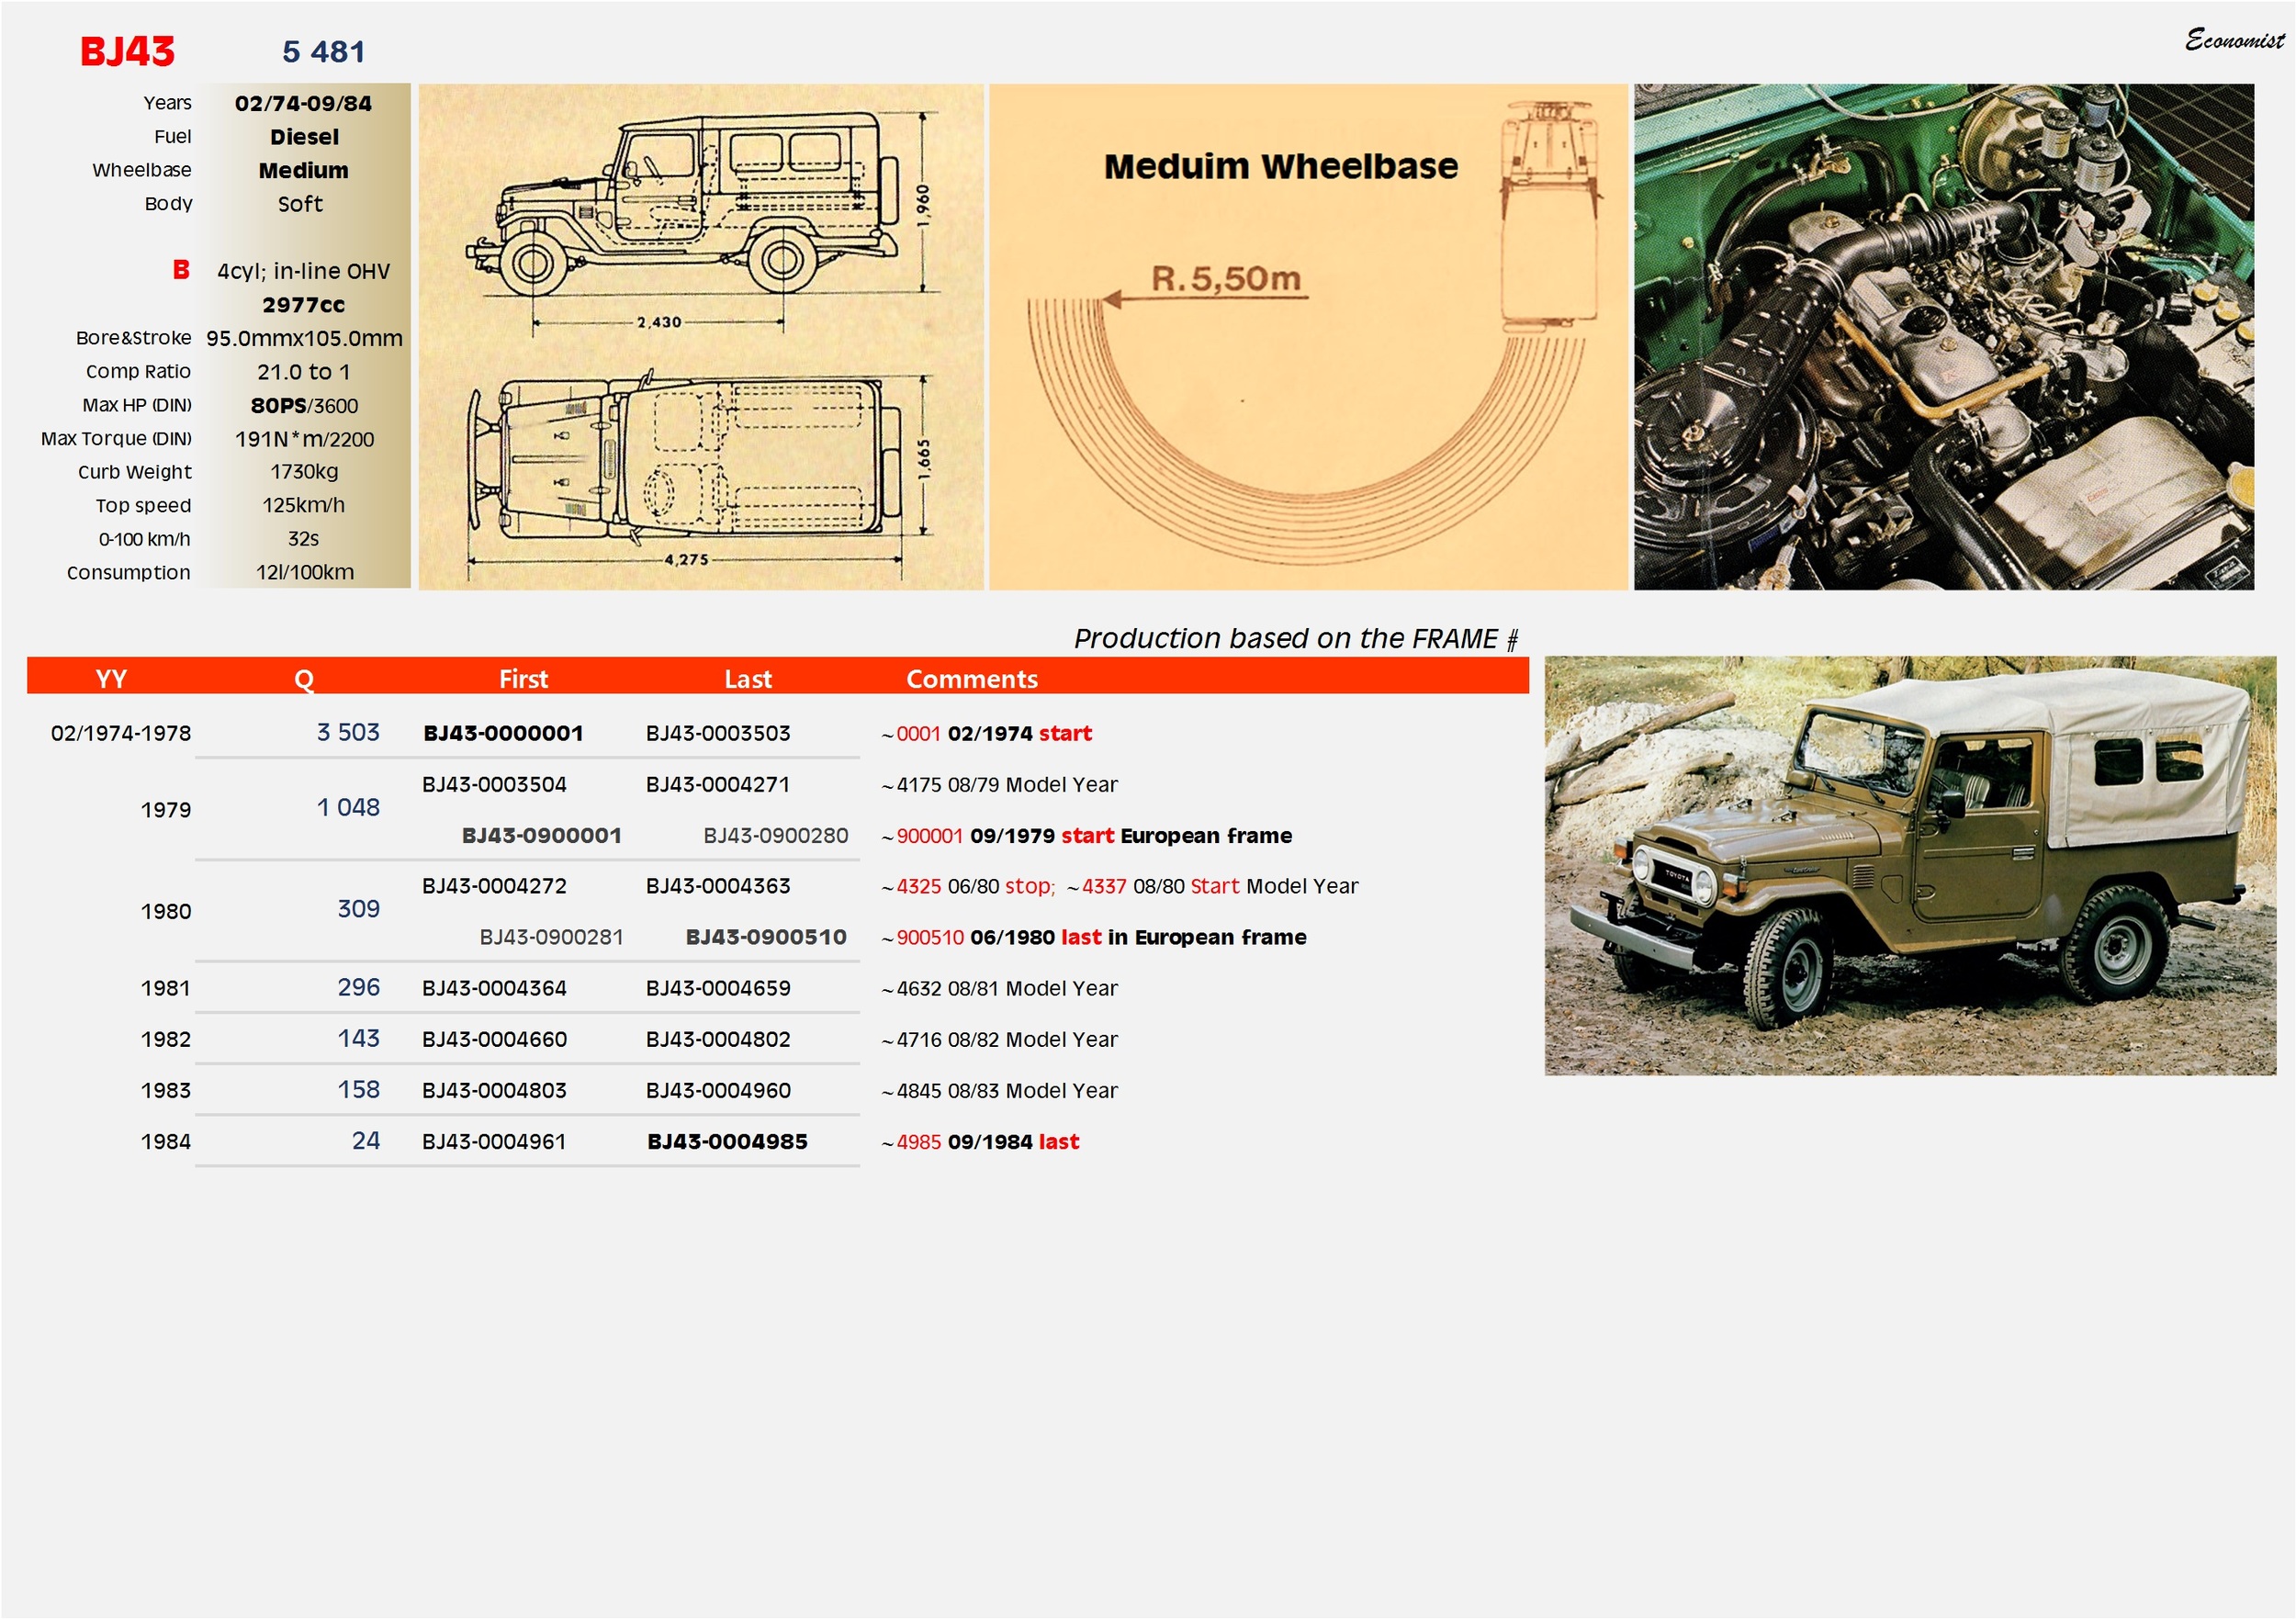Select comment 900001 09/1979 start European frame
The width and height of the screenshot is (2296, 1619).
(x=1087, y=836)
